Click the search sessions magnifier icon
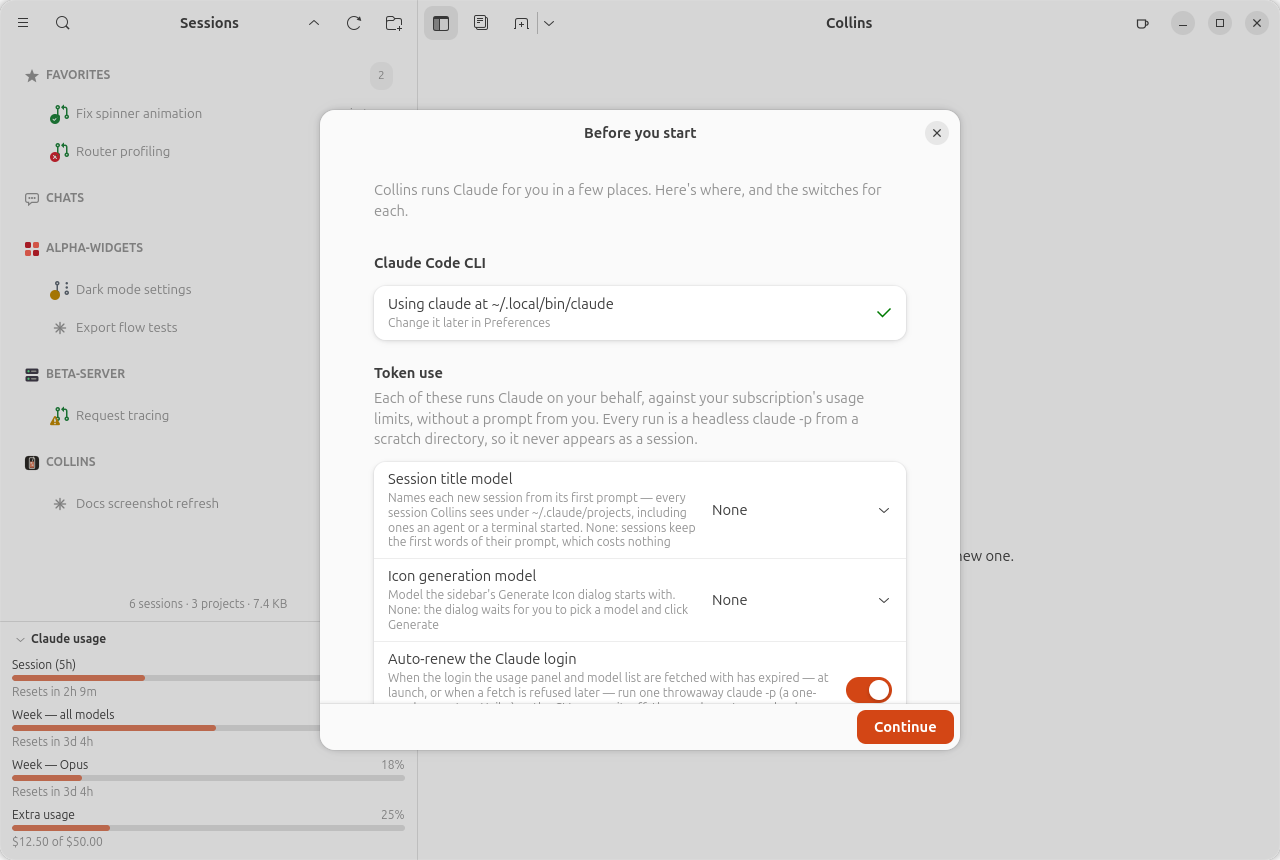1280x860 pixels. tap(63, 23)
